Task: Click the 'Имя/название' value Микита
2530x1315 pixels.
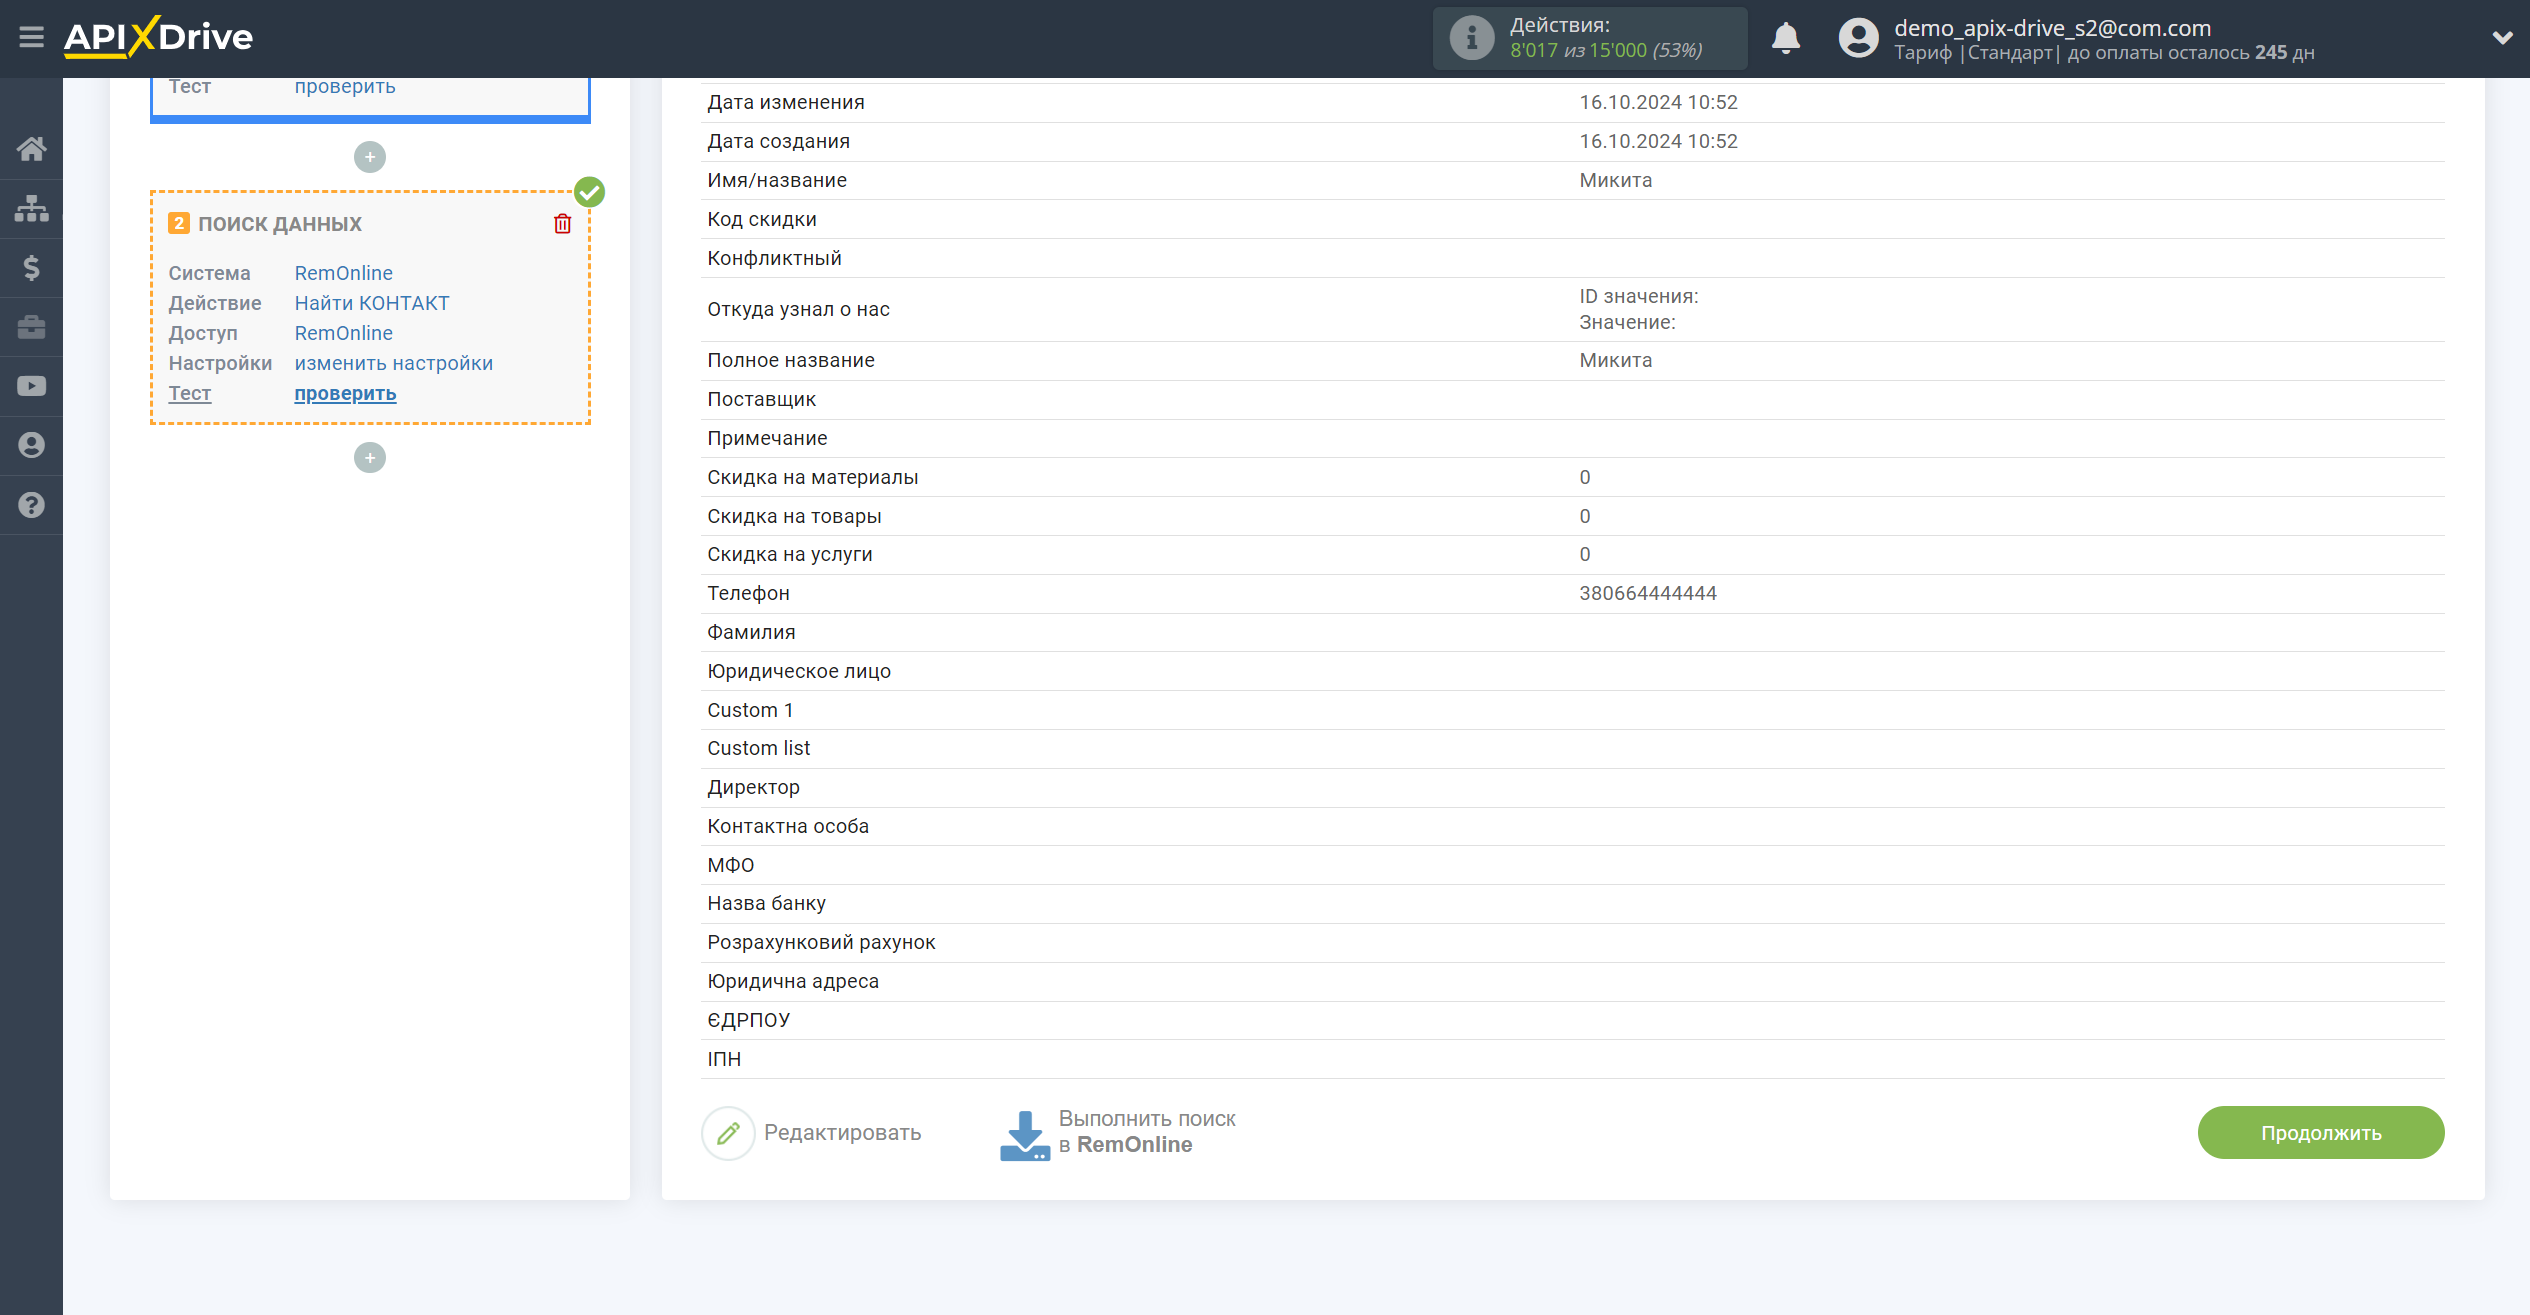Action: pos(1616,180)
